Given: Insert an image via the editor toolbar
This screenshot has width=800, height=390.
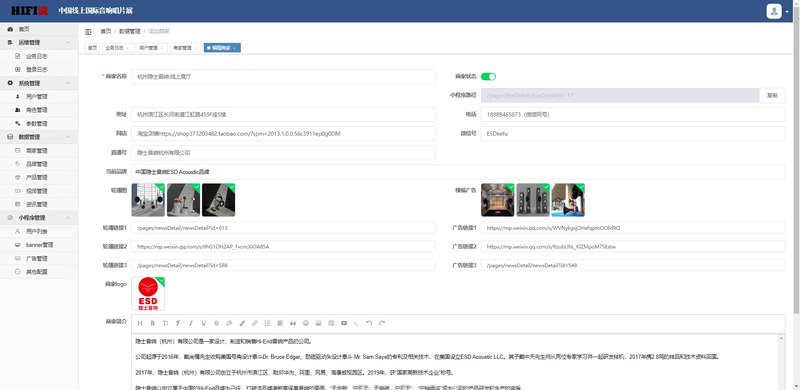Looking at the screenshot, I should point(318,323).
